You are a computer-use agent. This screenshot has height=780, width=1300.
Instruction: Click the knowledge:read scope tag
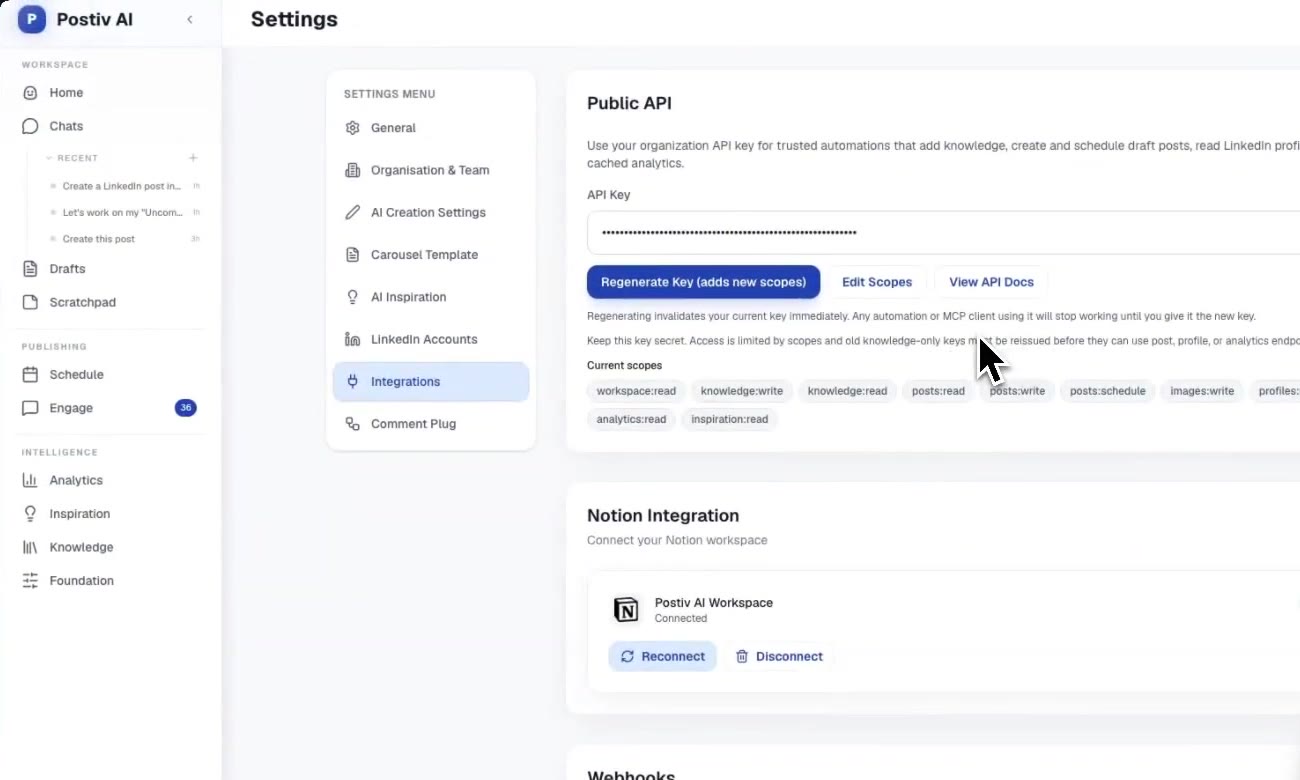pos(847,391)
